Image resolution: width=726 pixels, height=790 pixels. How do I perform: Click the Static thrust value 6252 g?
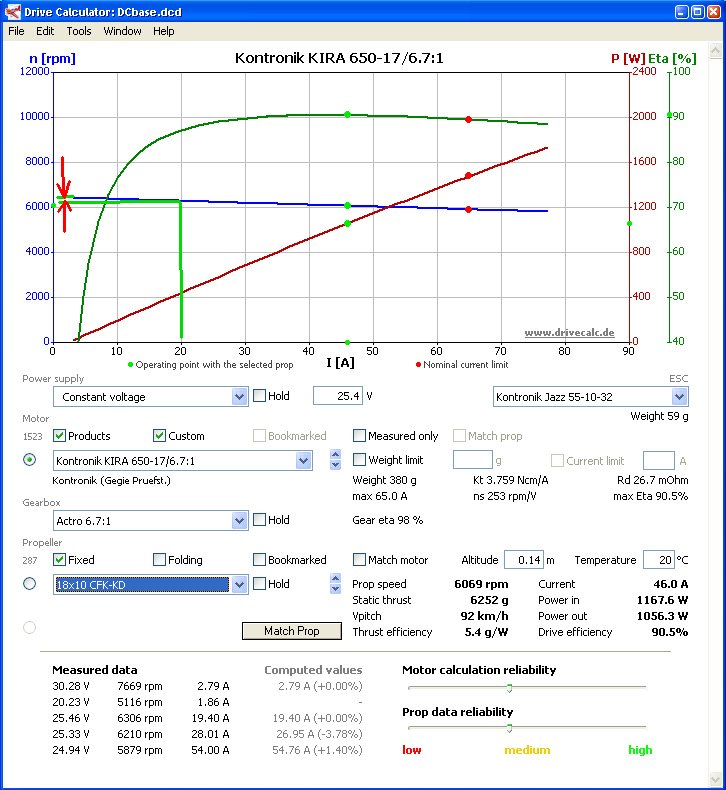pyautogui.click(x=489, y=600)
